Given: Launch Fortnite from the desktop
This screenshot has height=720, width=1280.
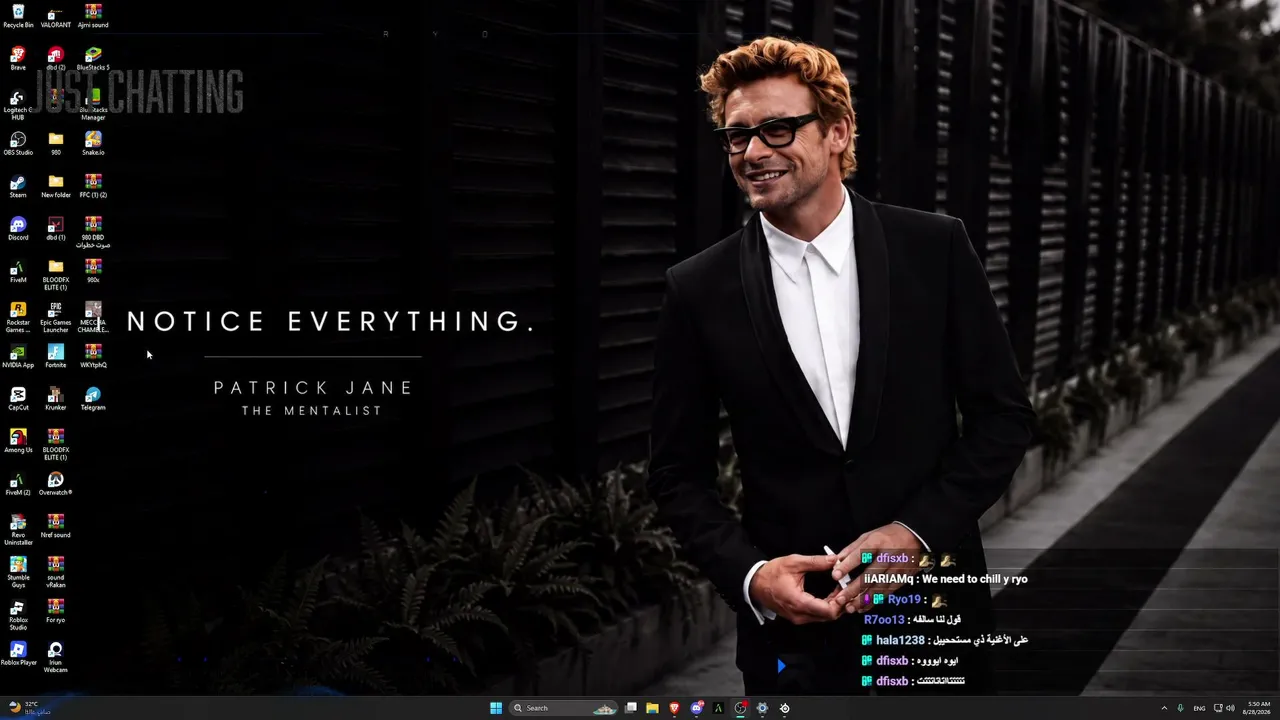Looking at the screenshot, I should point(56,356).
